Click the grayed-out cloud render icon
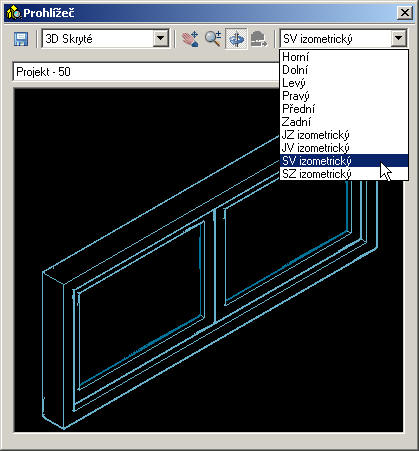The image size is (419, 451). [259, 39]
